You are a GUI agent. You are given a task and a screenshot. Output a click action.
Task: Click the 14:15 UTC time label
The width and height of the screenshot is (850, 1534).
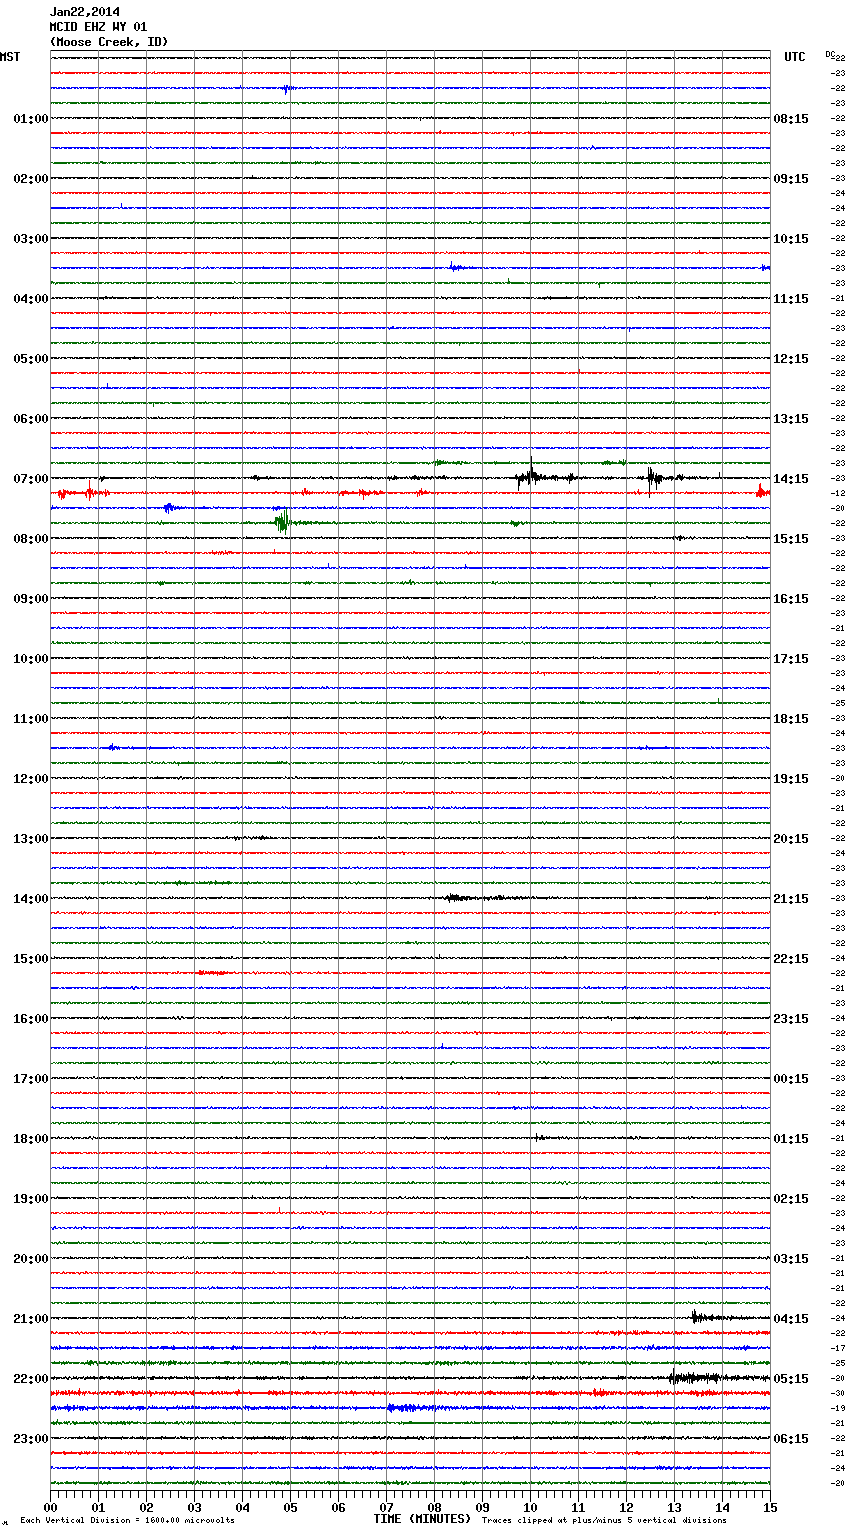tap(791, 479)
